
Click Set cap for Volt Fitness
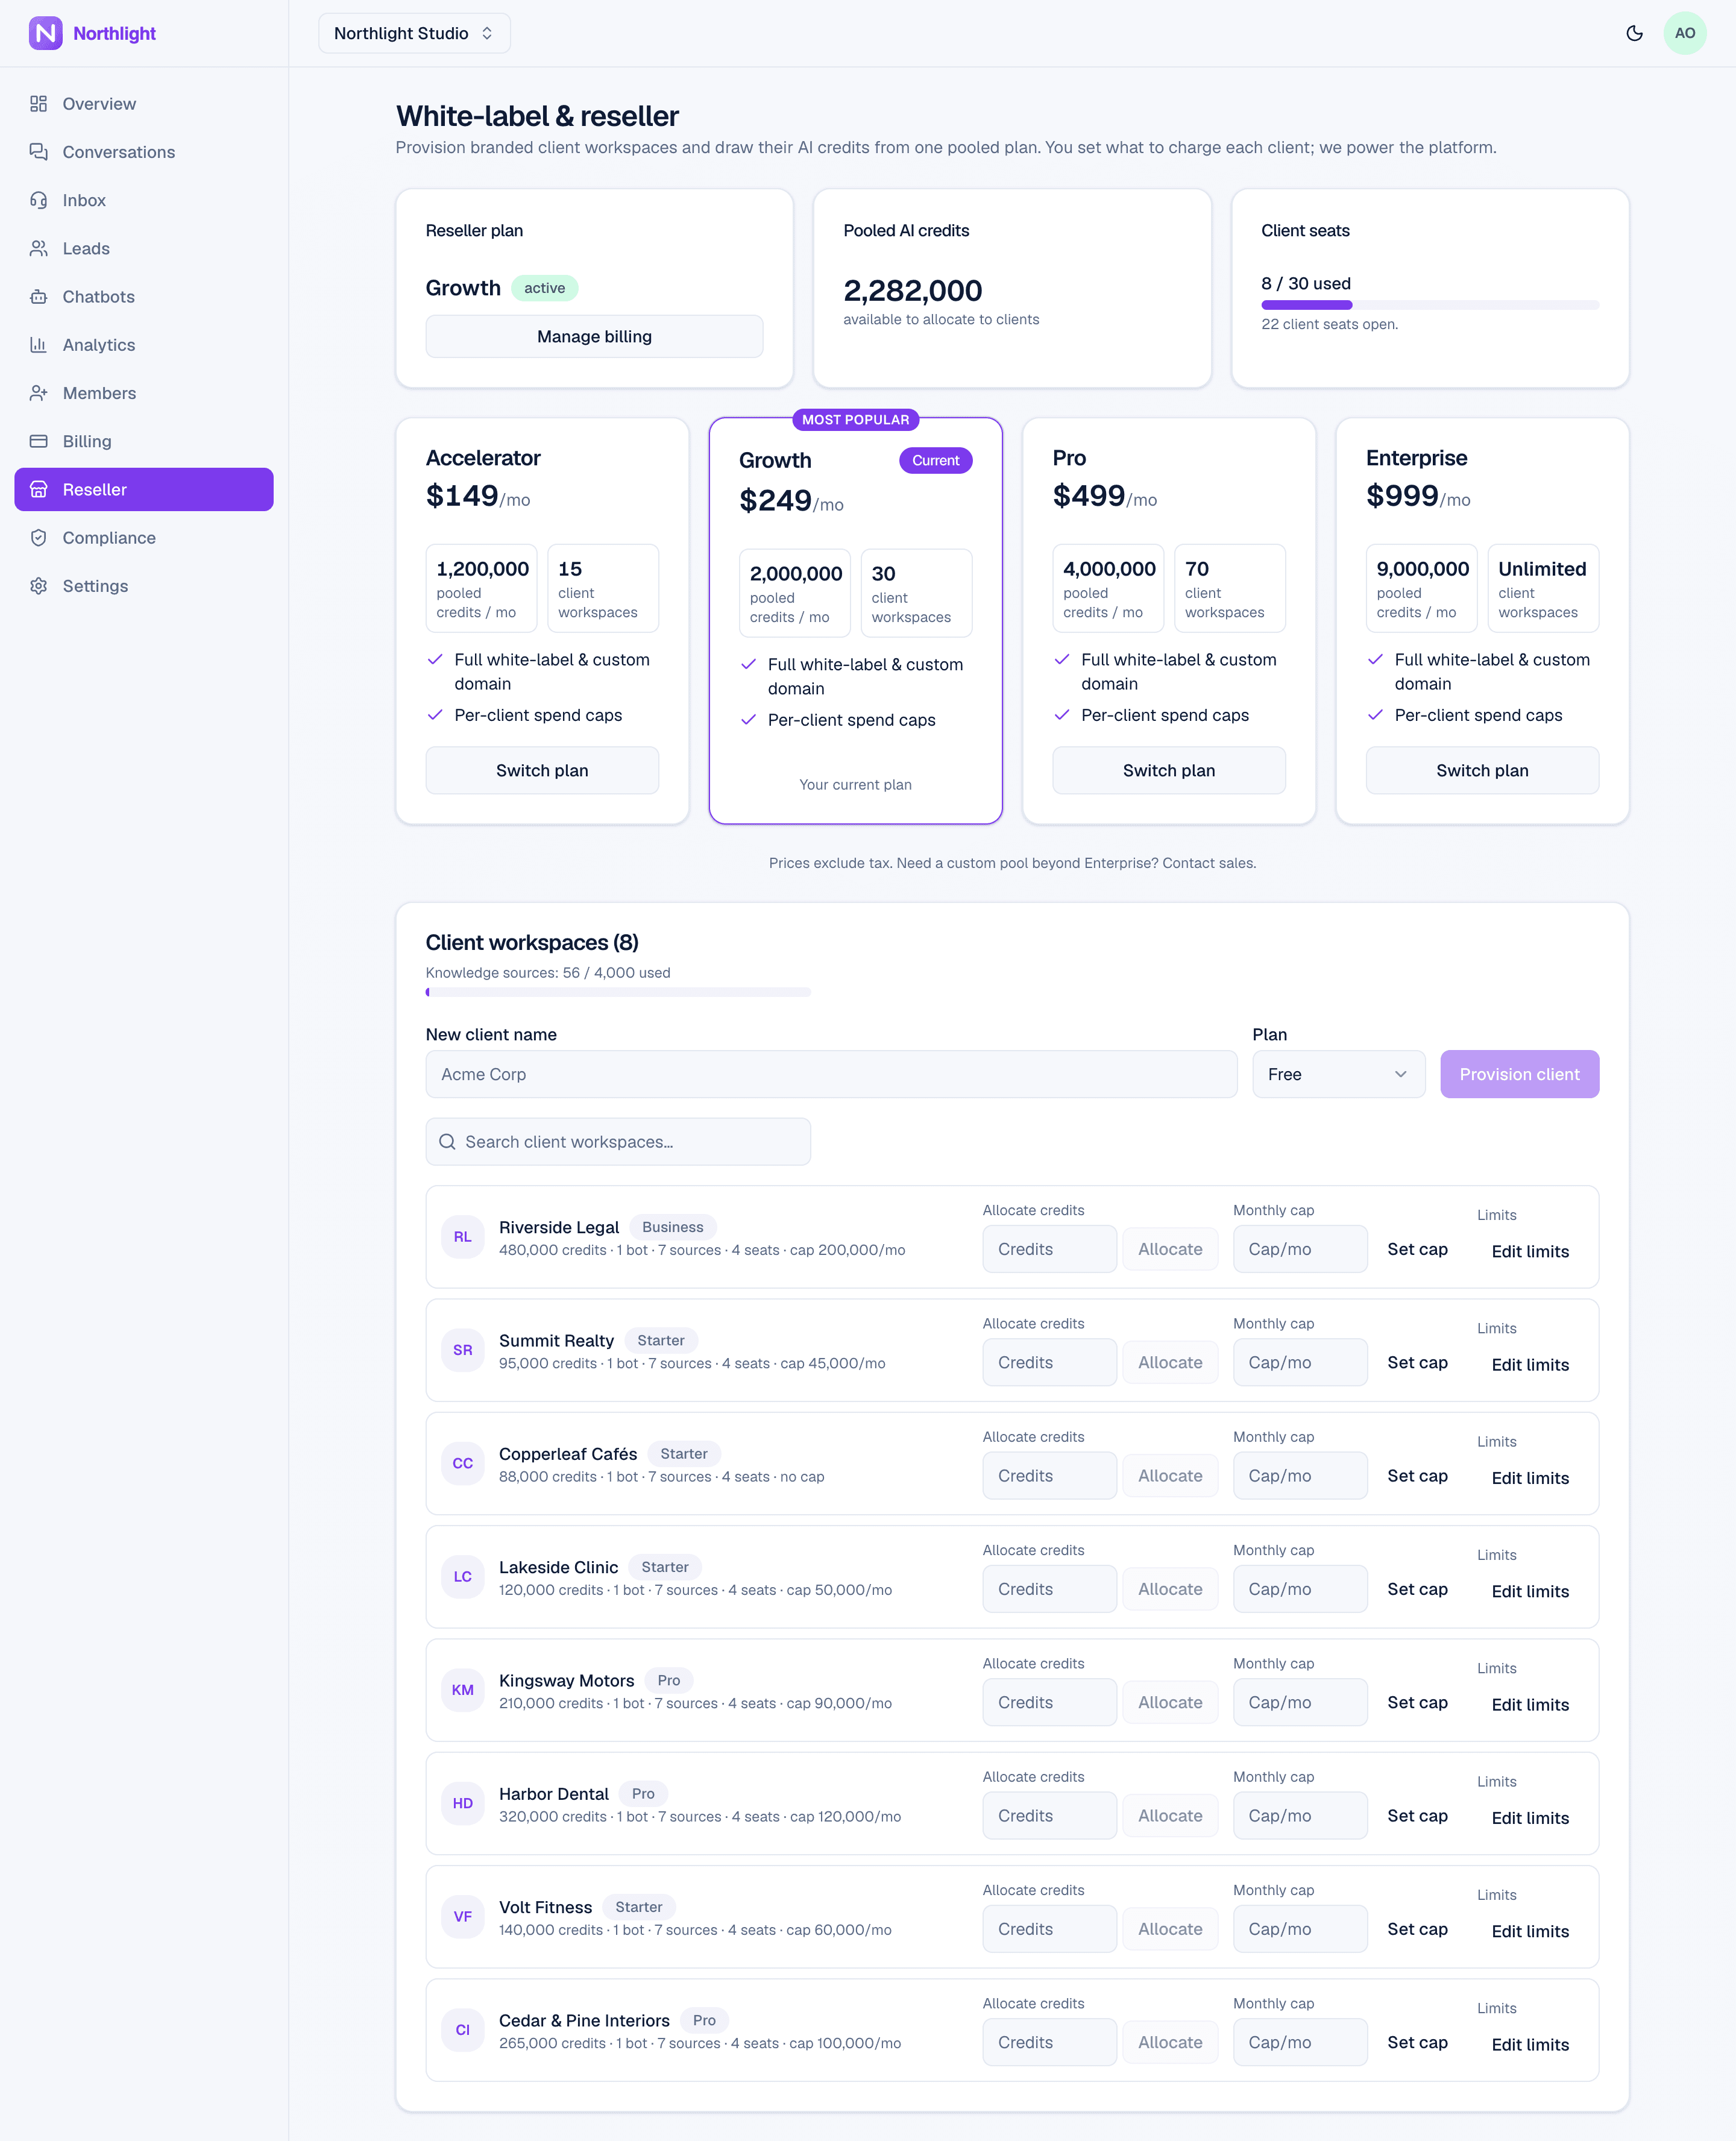(1417, 1929)
